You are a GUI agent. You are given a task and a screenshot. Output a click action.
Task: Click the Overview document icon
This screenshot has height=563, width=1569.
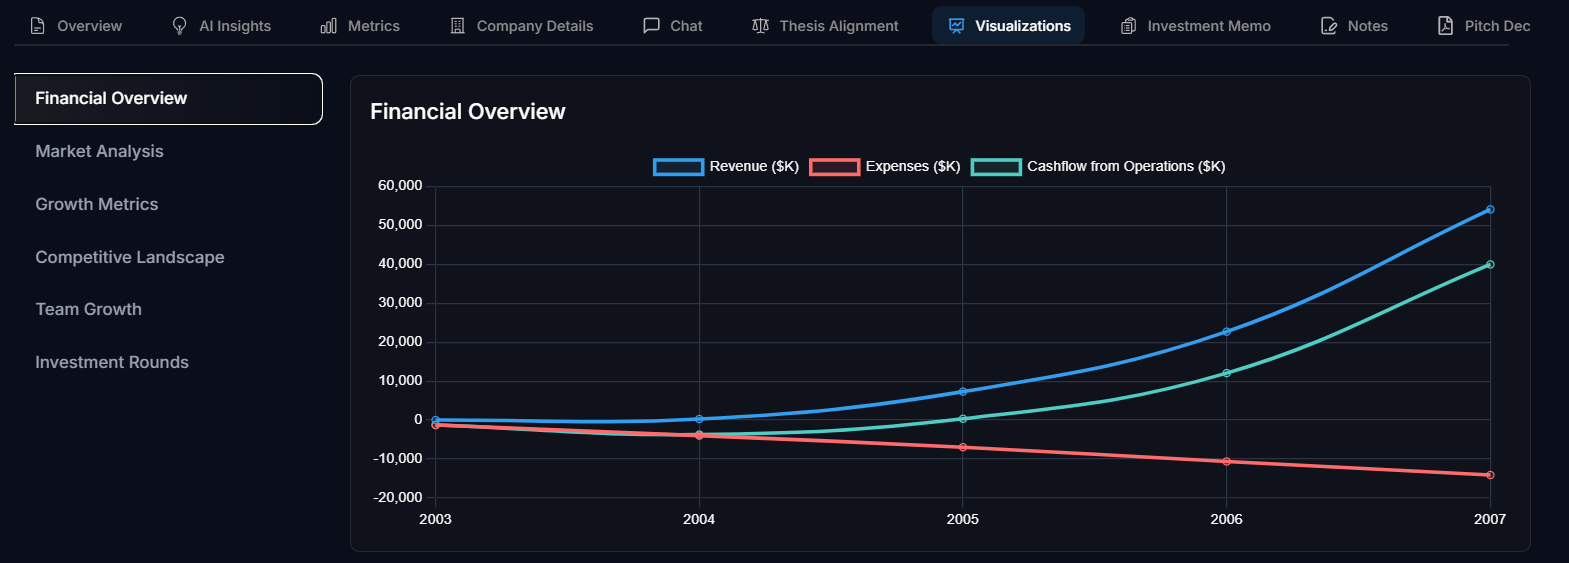tap(38, 26)
